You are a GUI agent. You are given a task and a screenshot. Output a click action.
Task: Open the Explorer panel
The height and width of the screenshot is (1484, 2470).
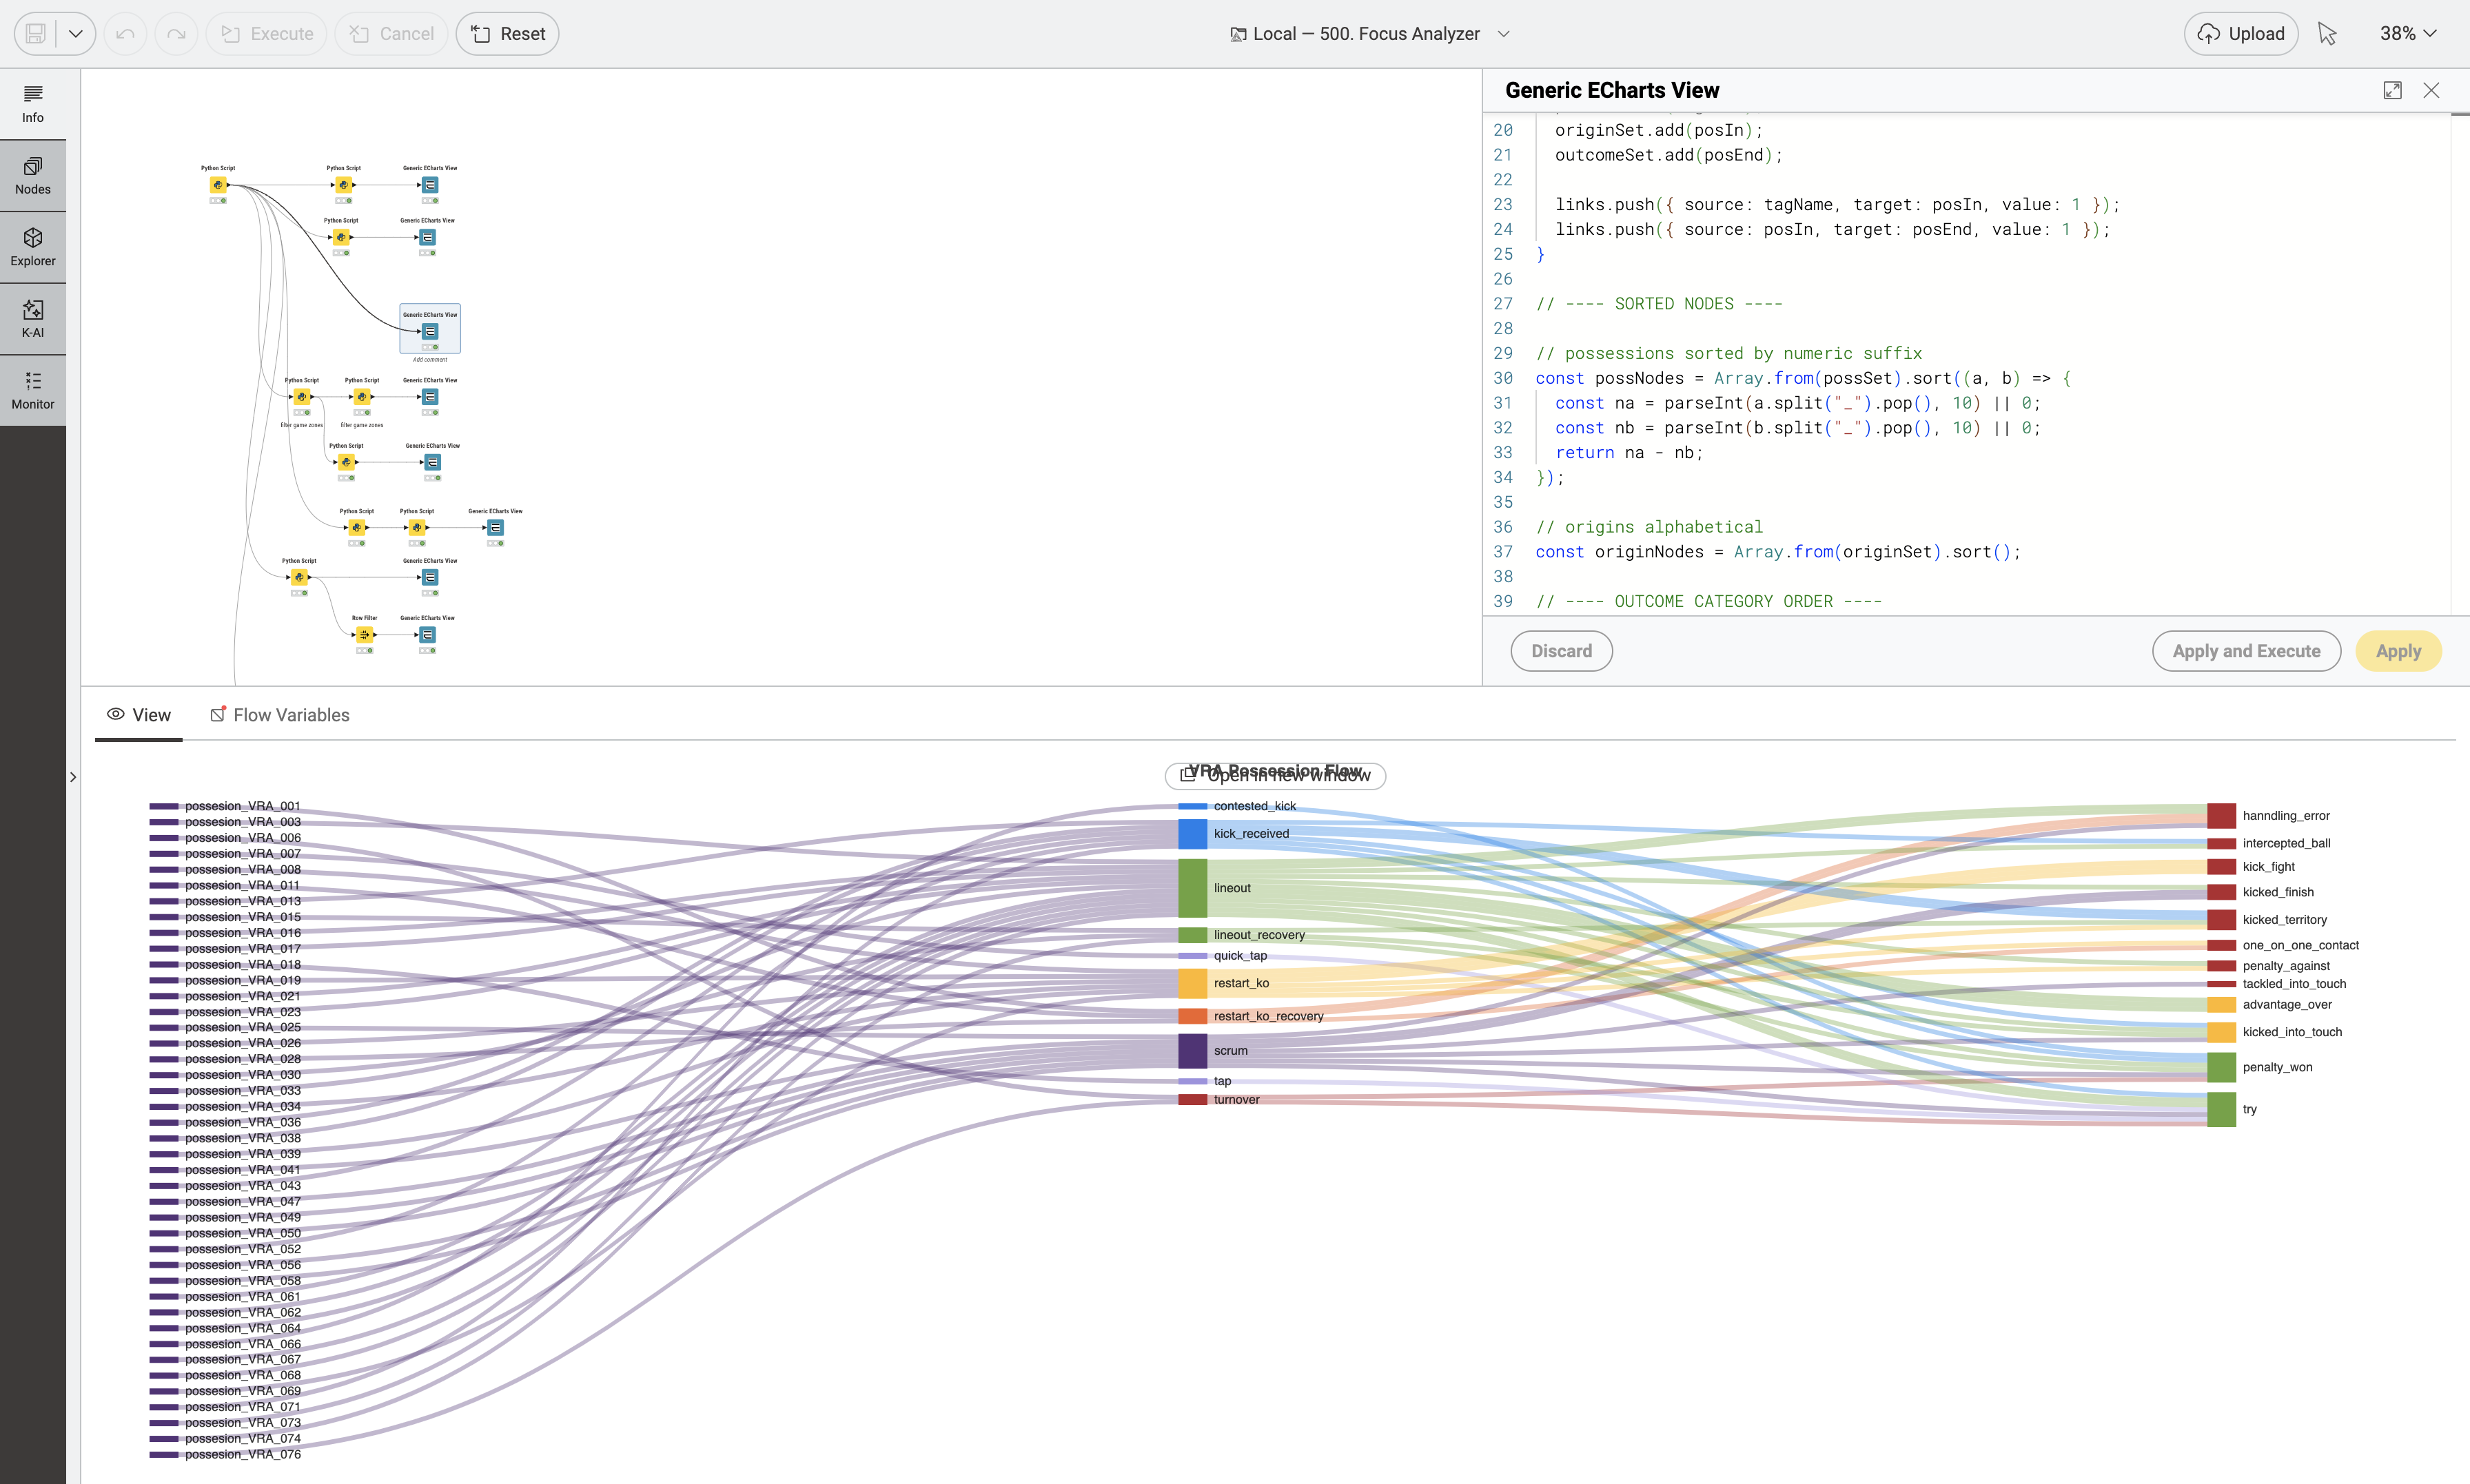32,246
